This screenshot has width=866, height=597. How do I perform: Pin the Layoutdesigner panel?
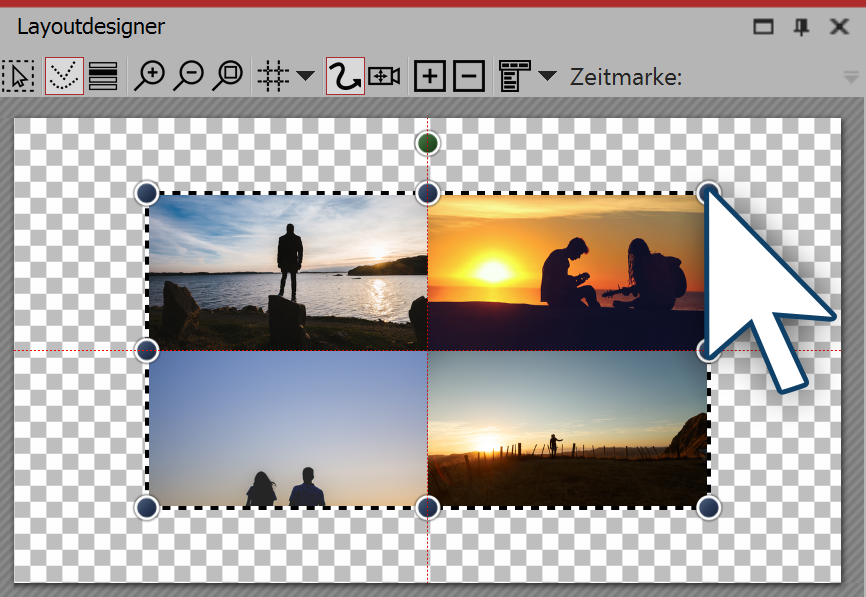801,27
